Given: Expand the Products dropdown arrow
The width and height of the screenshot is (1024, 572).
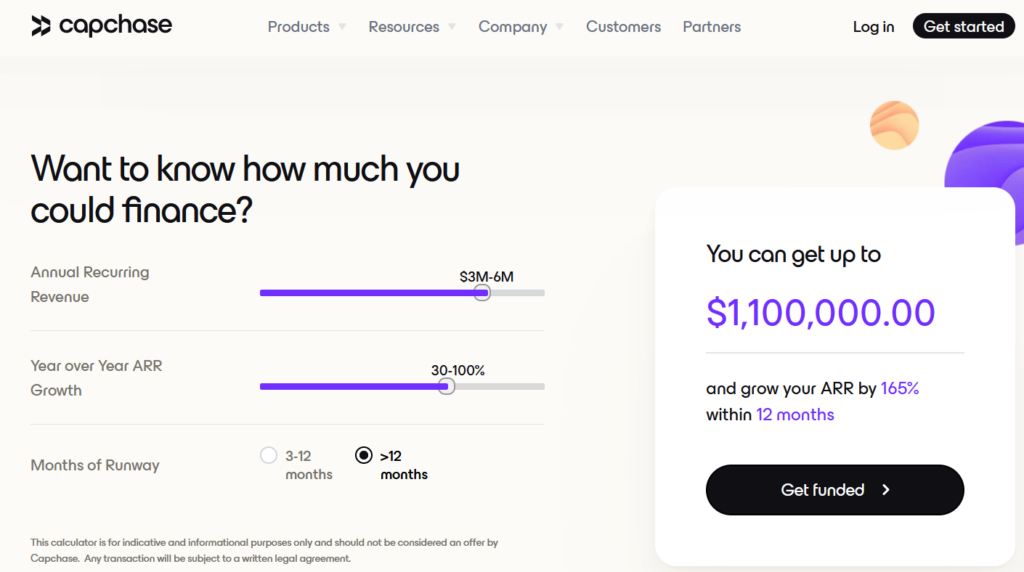Looking at the screenshot, I should (342, 27).
